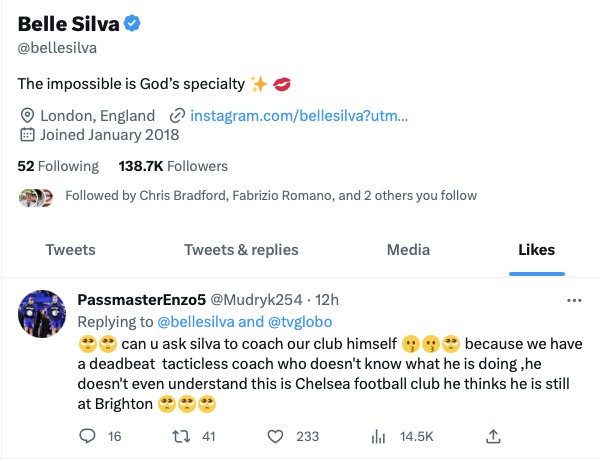Retweet the PassmasterEnzo5 tweet

tap(183, 436)
